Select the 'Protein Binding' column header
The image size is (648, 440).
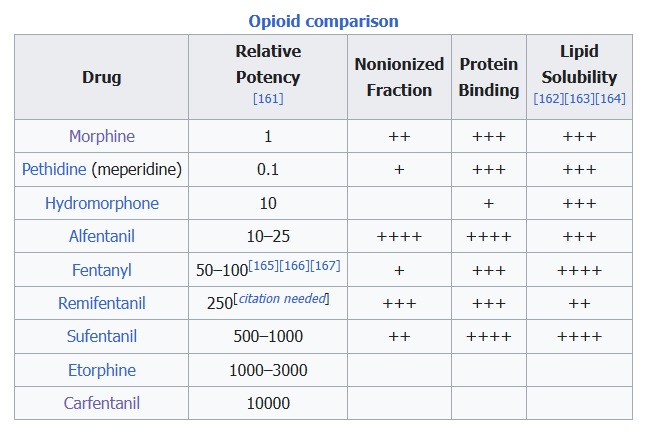coord(489,77)
